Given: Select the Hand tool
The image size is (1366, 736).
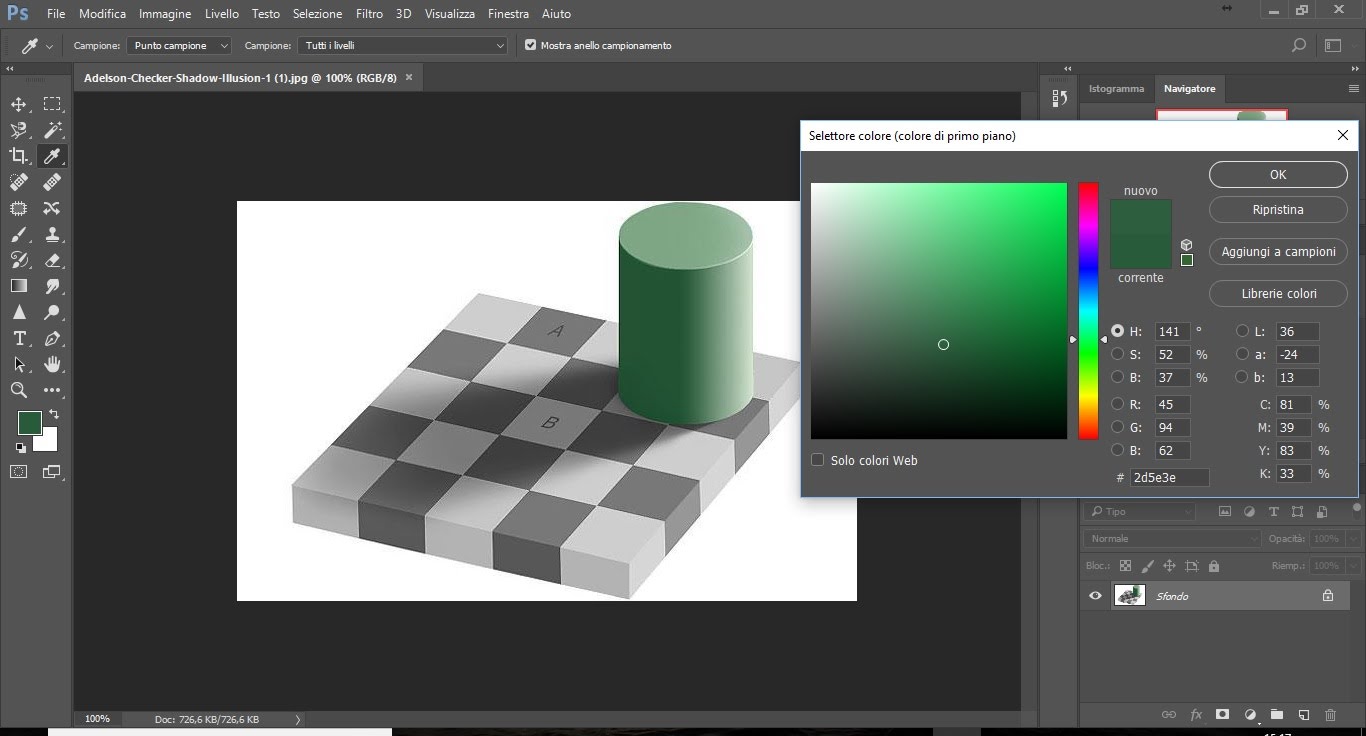Looking at the screenshot, I should pyautogui.click(x=52, y=364).
